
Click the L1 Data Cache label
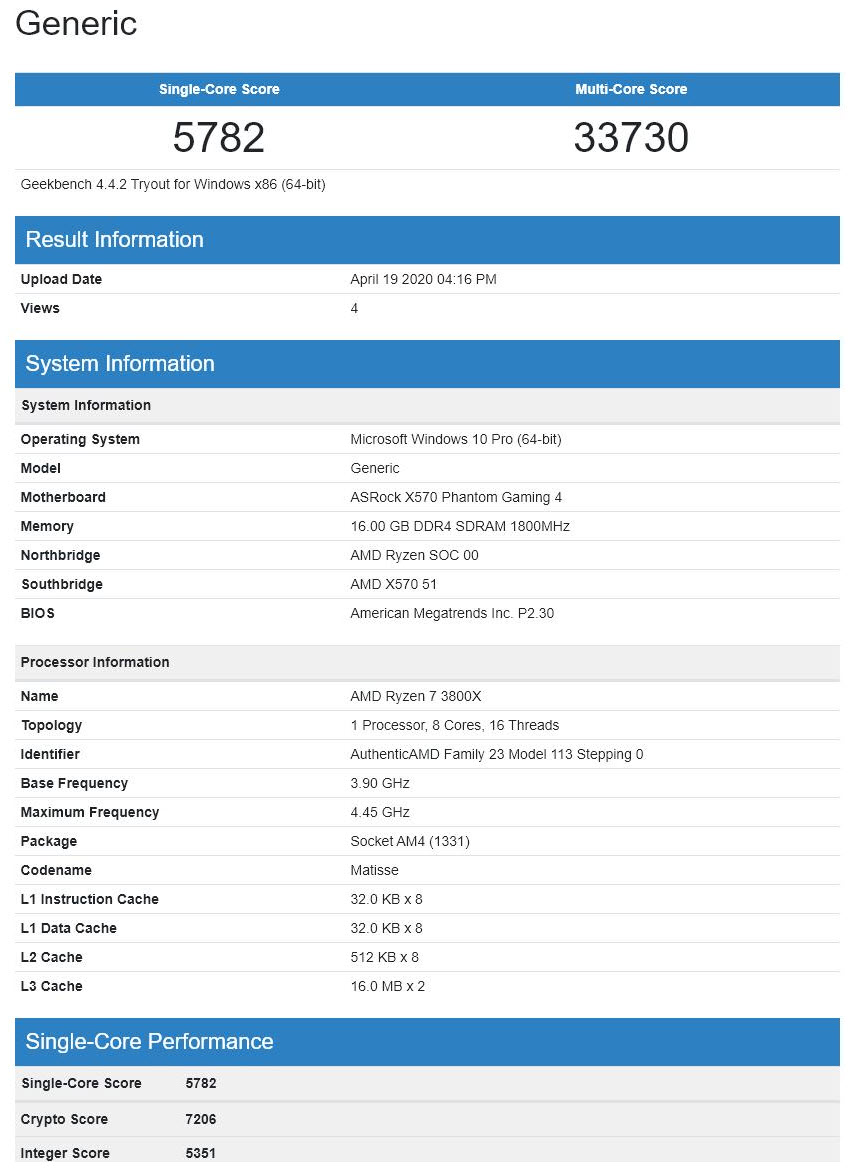click(69, 930)
